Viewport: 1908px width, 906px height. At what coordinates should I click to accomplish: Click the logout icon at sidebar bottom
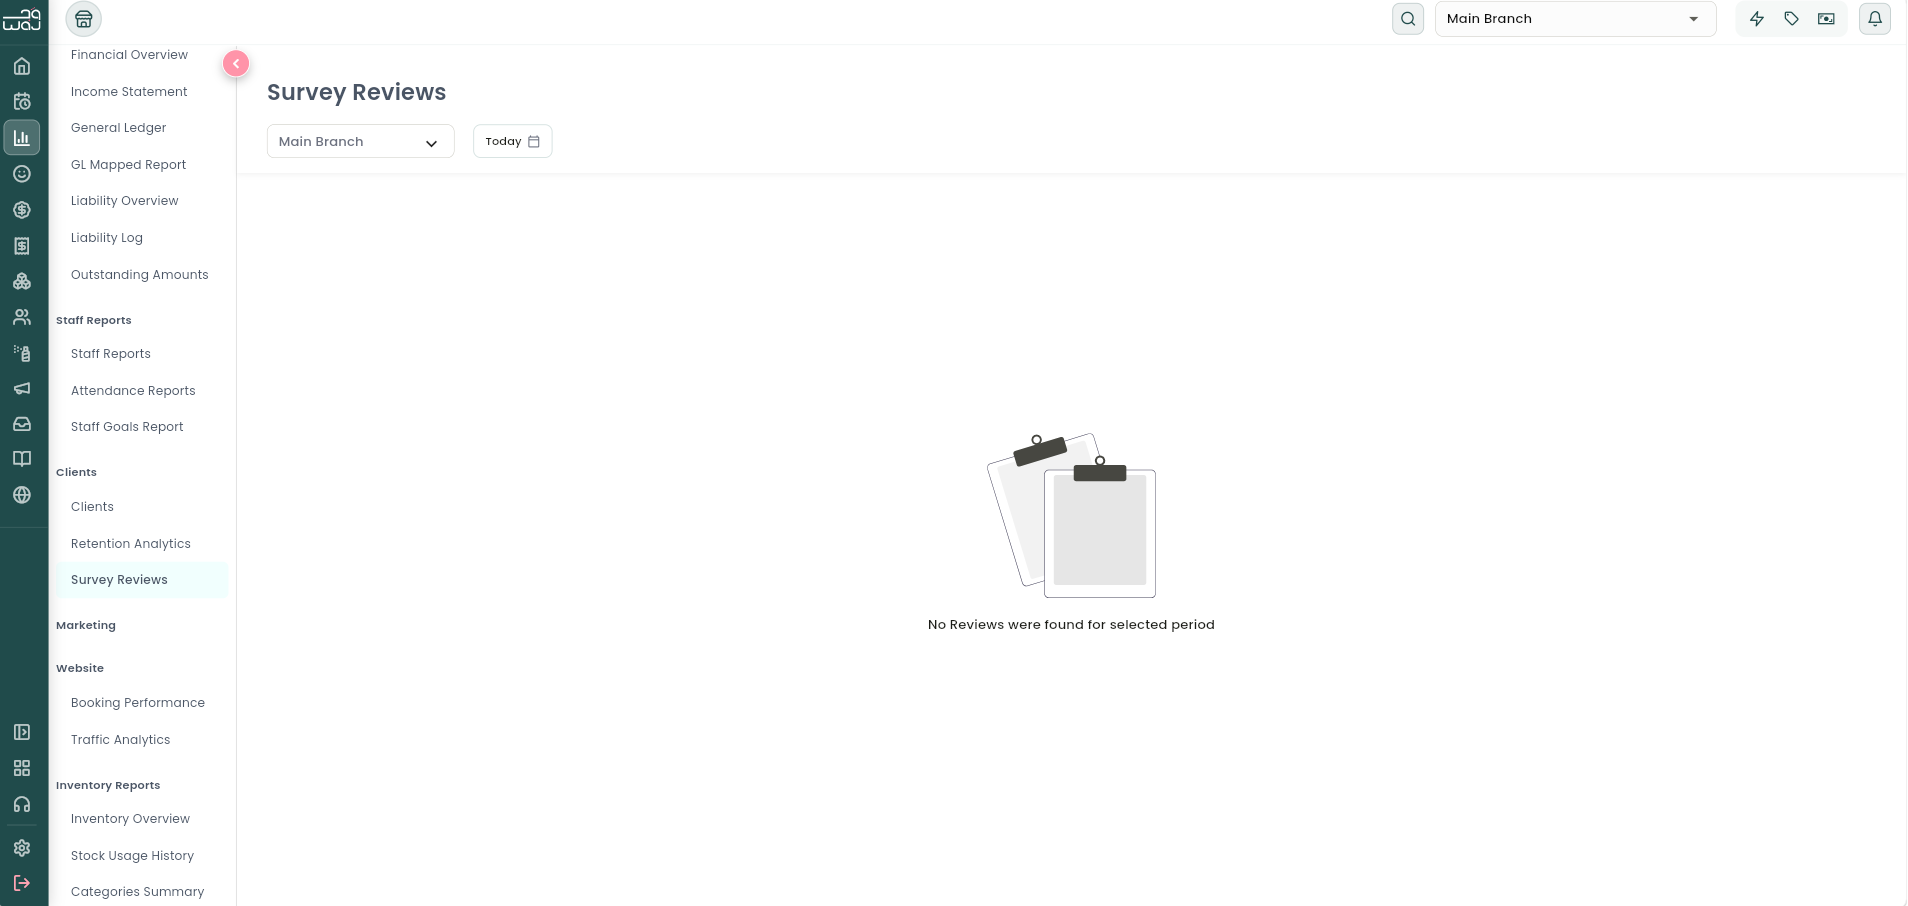point(22,883)
